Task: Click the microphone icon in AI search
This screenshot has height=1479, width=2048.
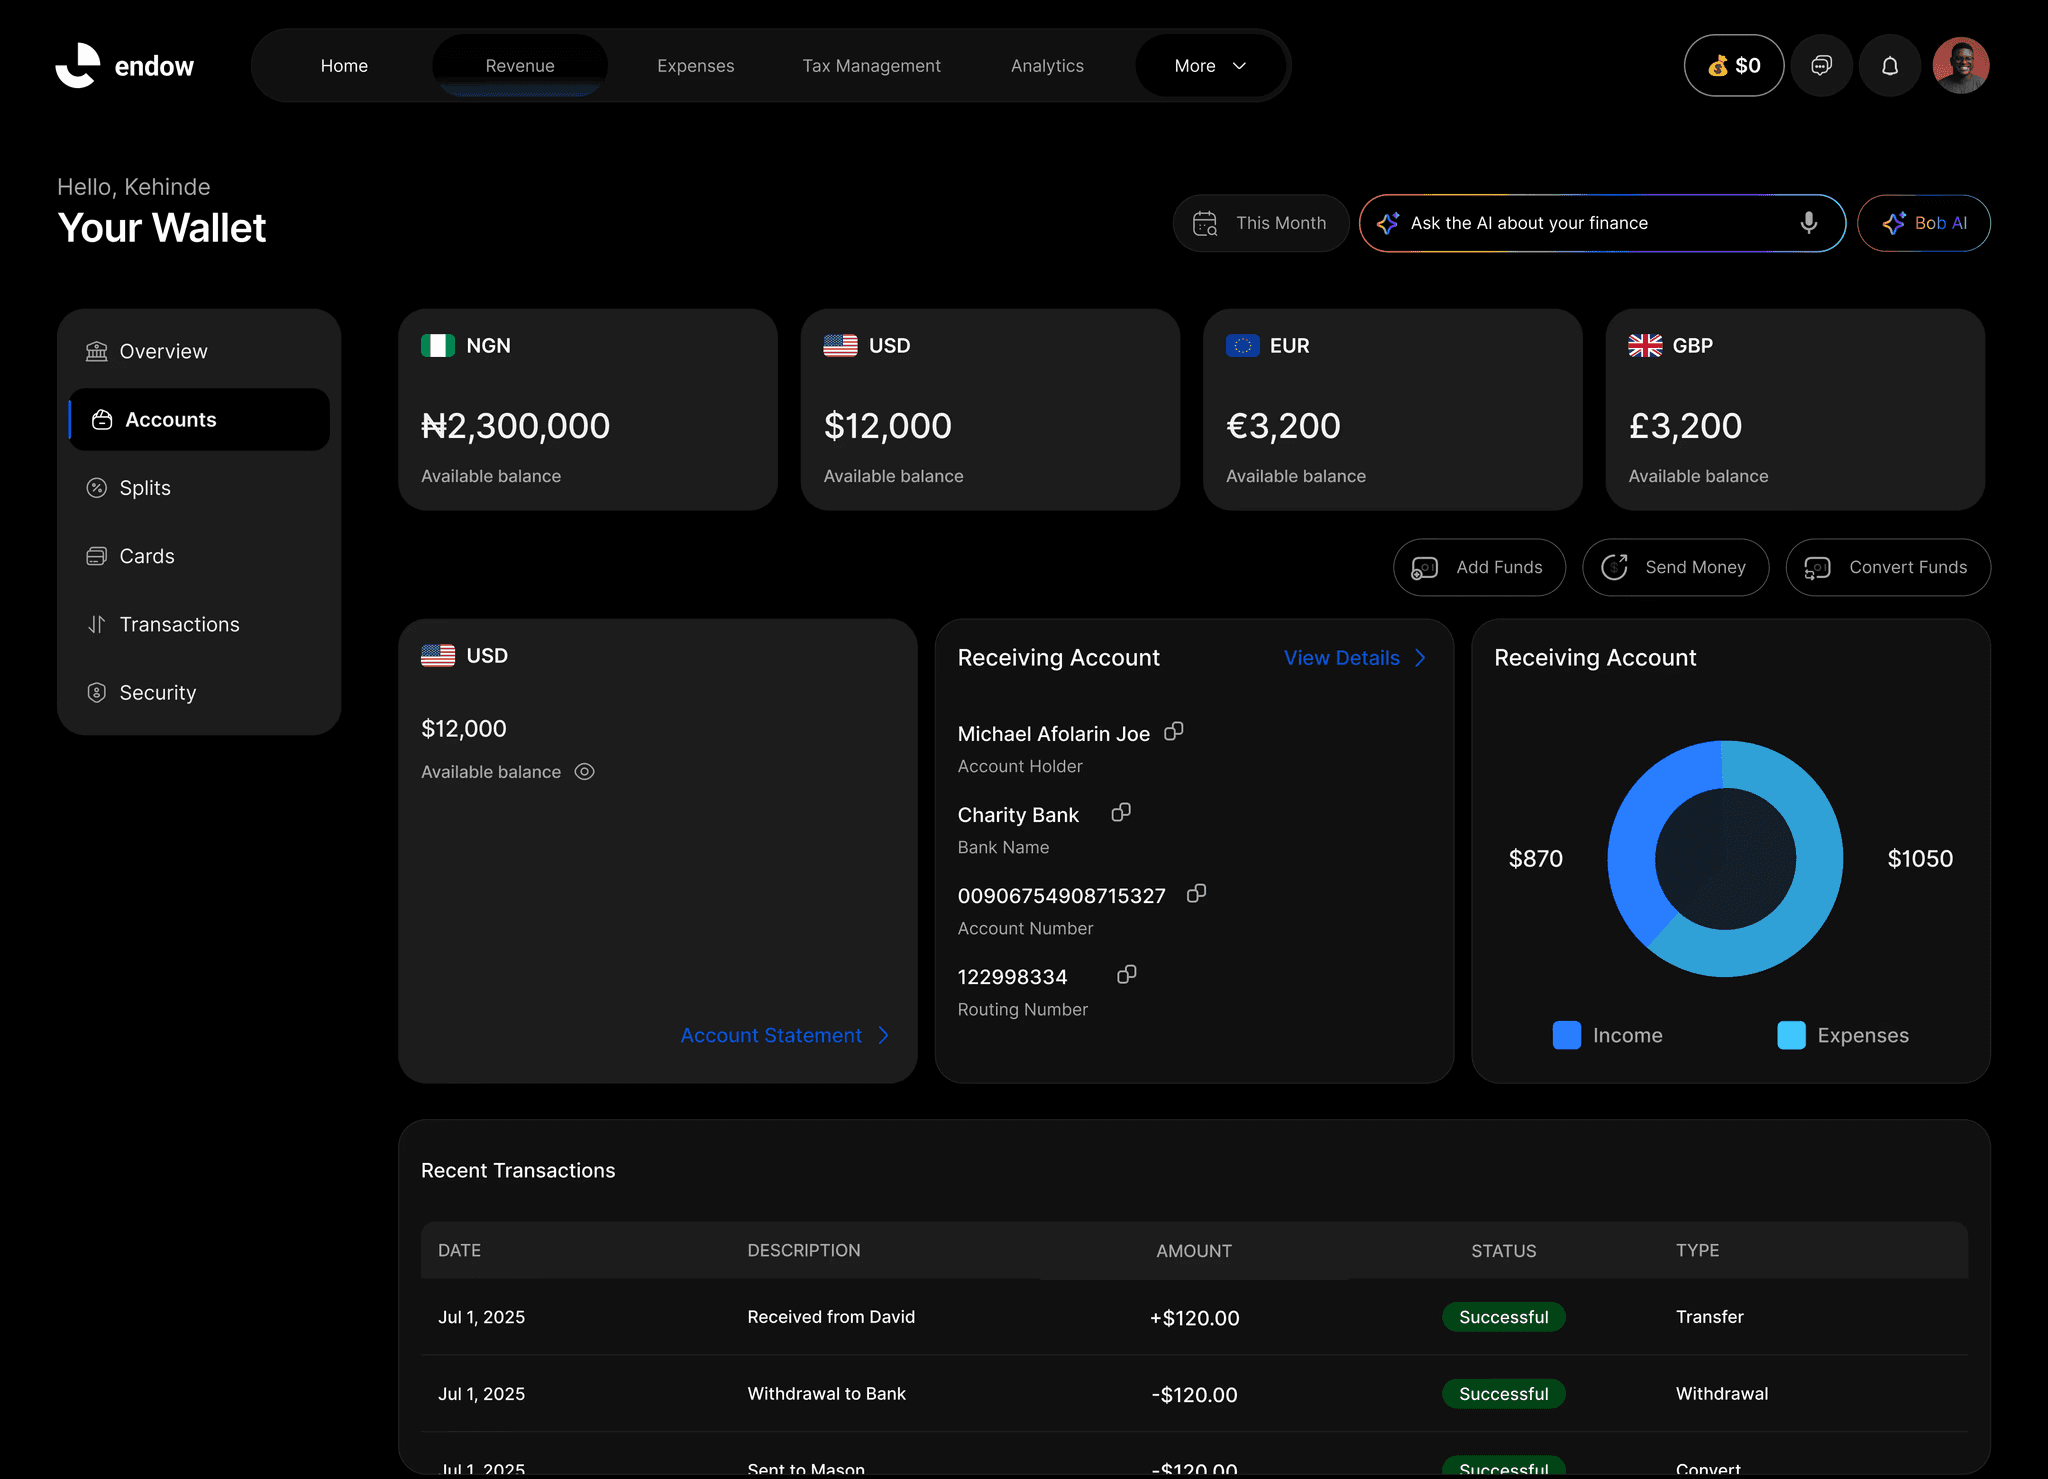Action: click(x=1808, y=223)
